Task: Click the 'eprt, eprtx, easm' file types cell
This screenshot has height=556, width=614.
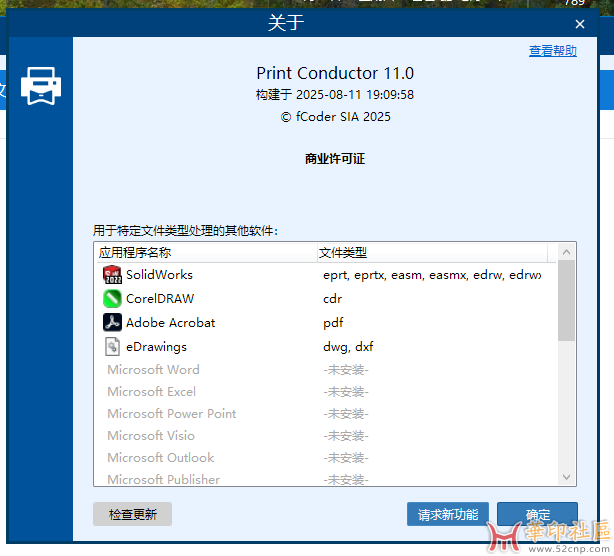Action: [x=432, y=275]
